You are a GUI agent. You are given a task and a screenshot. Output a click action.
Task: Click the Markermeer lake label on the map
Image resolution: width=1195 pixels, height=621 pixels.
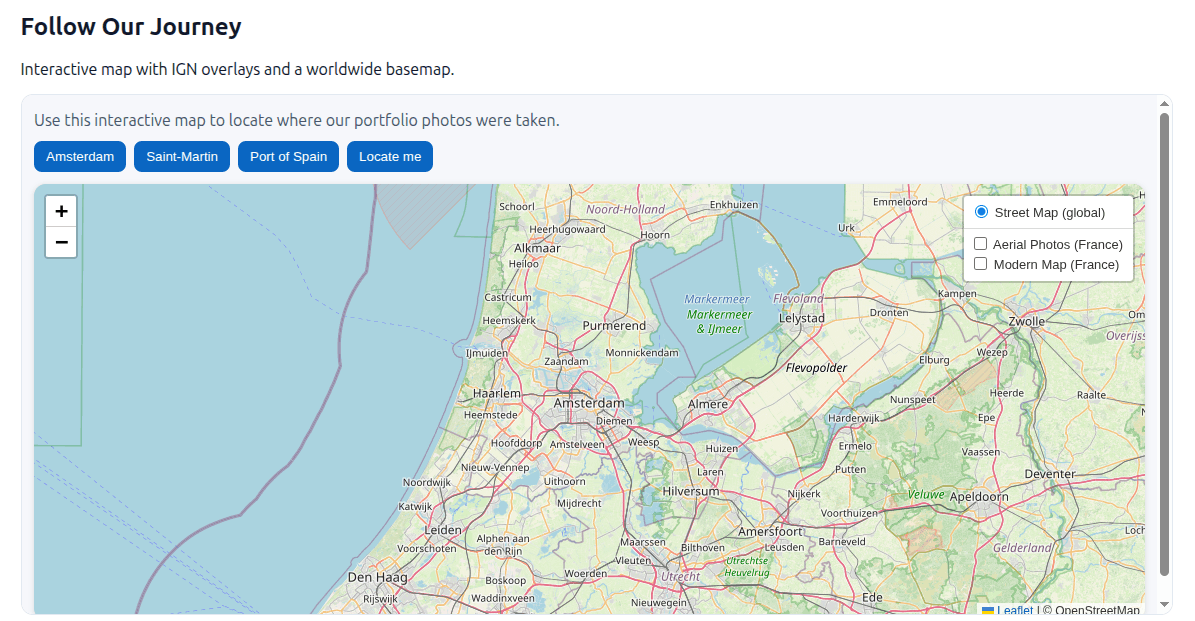pyautogui.click(x=717, y=299)
